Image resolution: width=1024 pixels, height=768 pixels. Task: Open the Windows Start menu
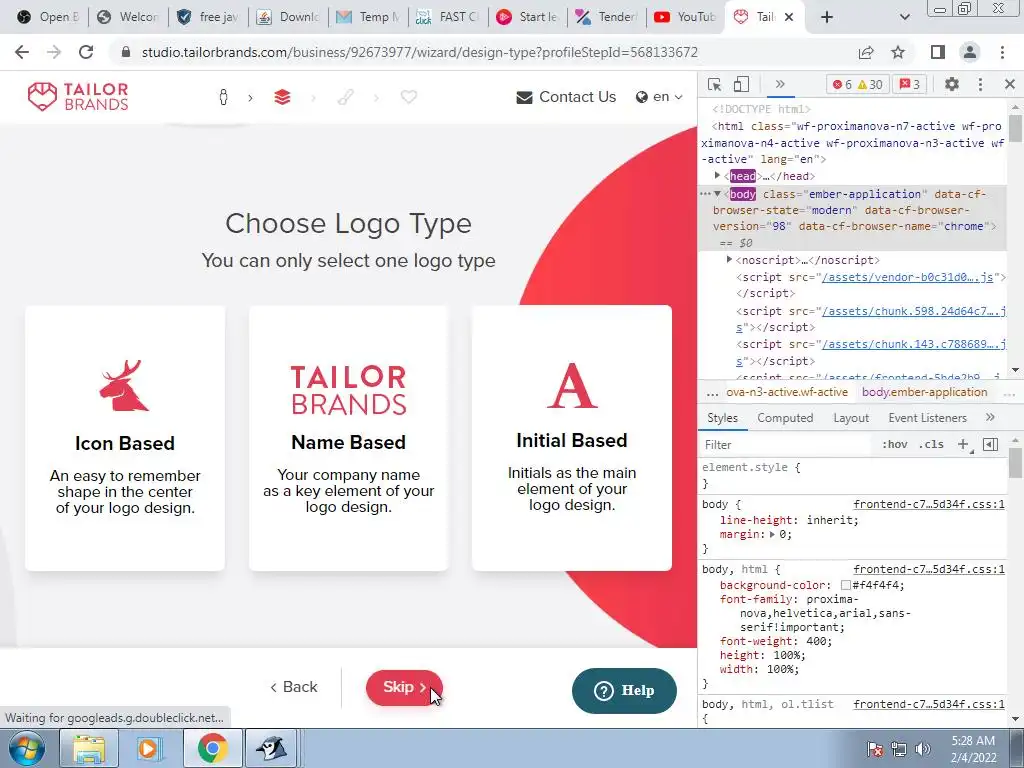[27, 748]
